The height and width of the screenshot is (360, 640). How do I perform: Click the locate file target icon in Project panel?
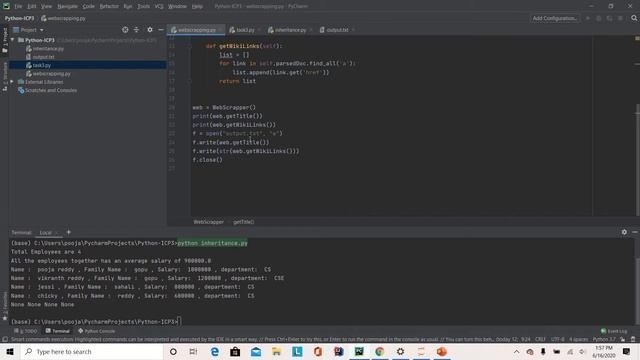coord(125,30)
